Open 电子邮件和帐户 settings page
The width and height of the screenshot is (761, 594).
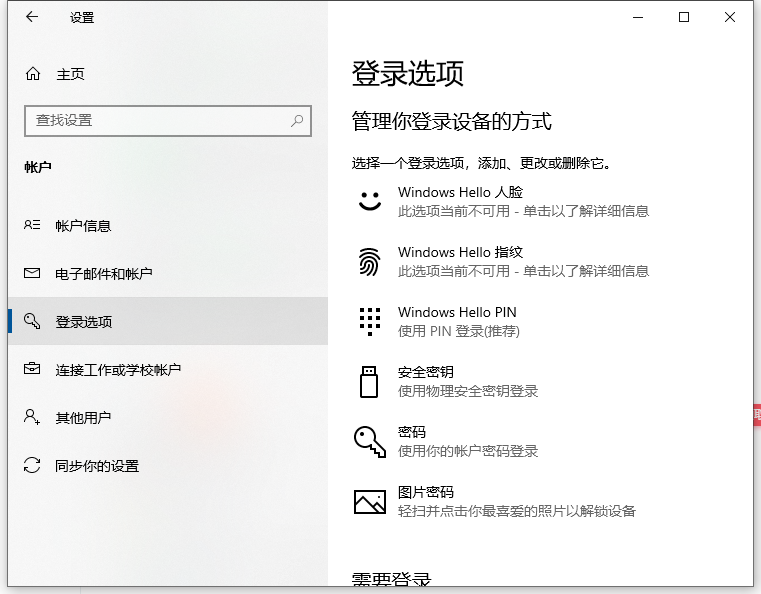(x=103, y=274)
